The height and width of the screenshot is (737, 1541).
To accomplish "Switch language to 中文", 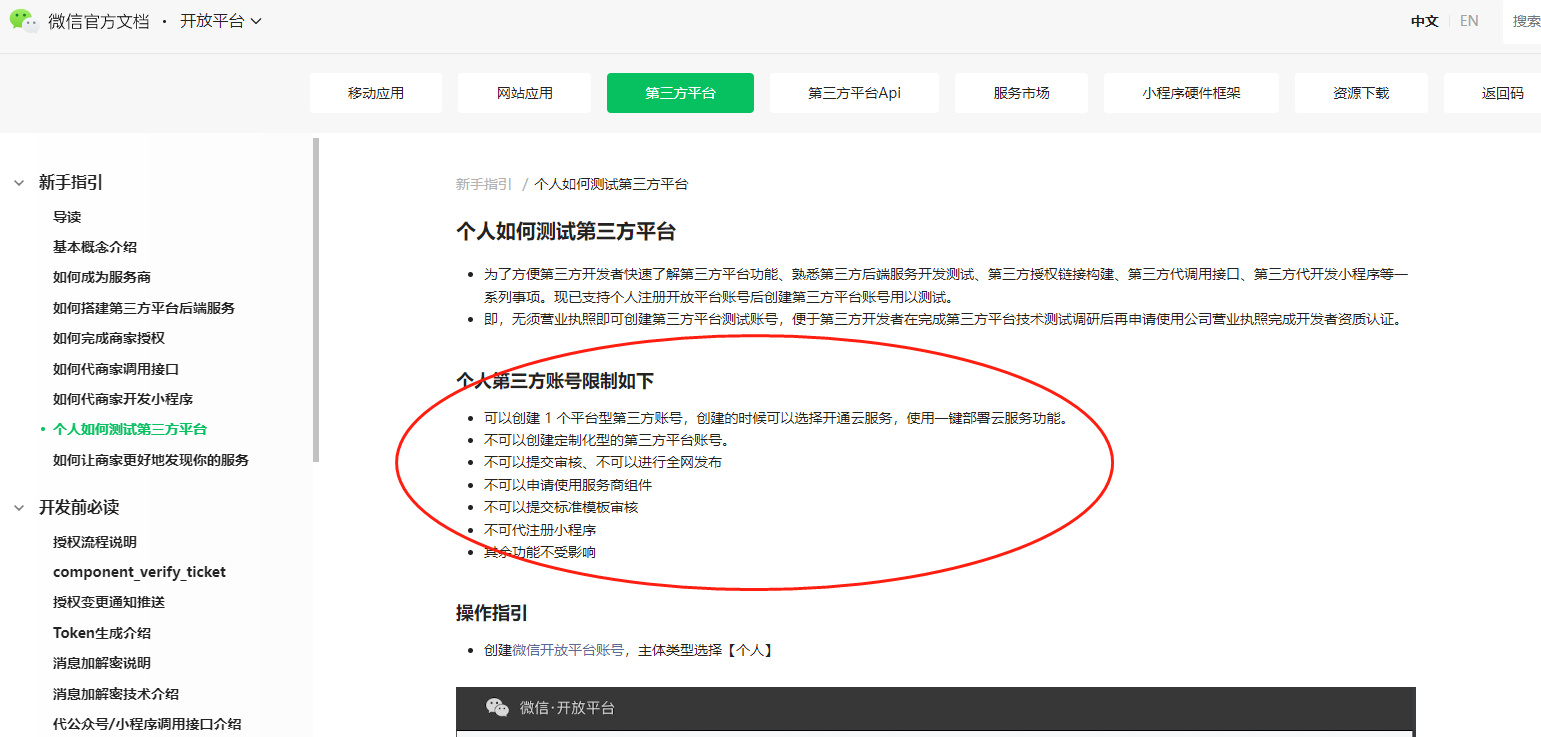I will pyautogui.click(x=1424, y=21).
